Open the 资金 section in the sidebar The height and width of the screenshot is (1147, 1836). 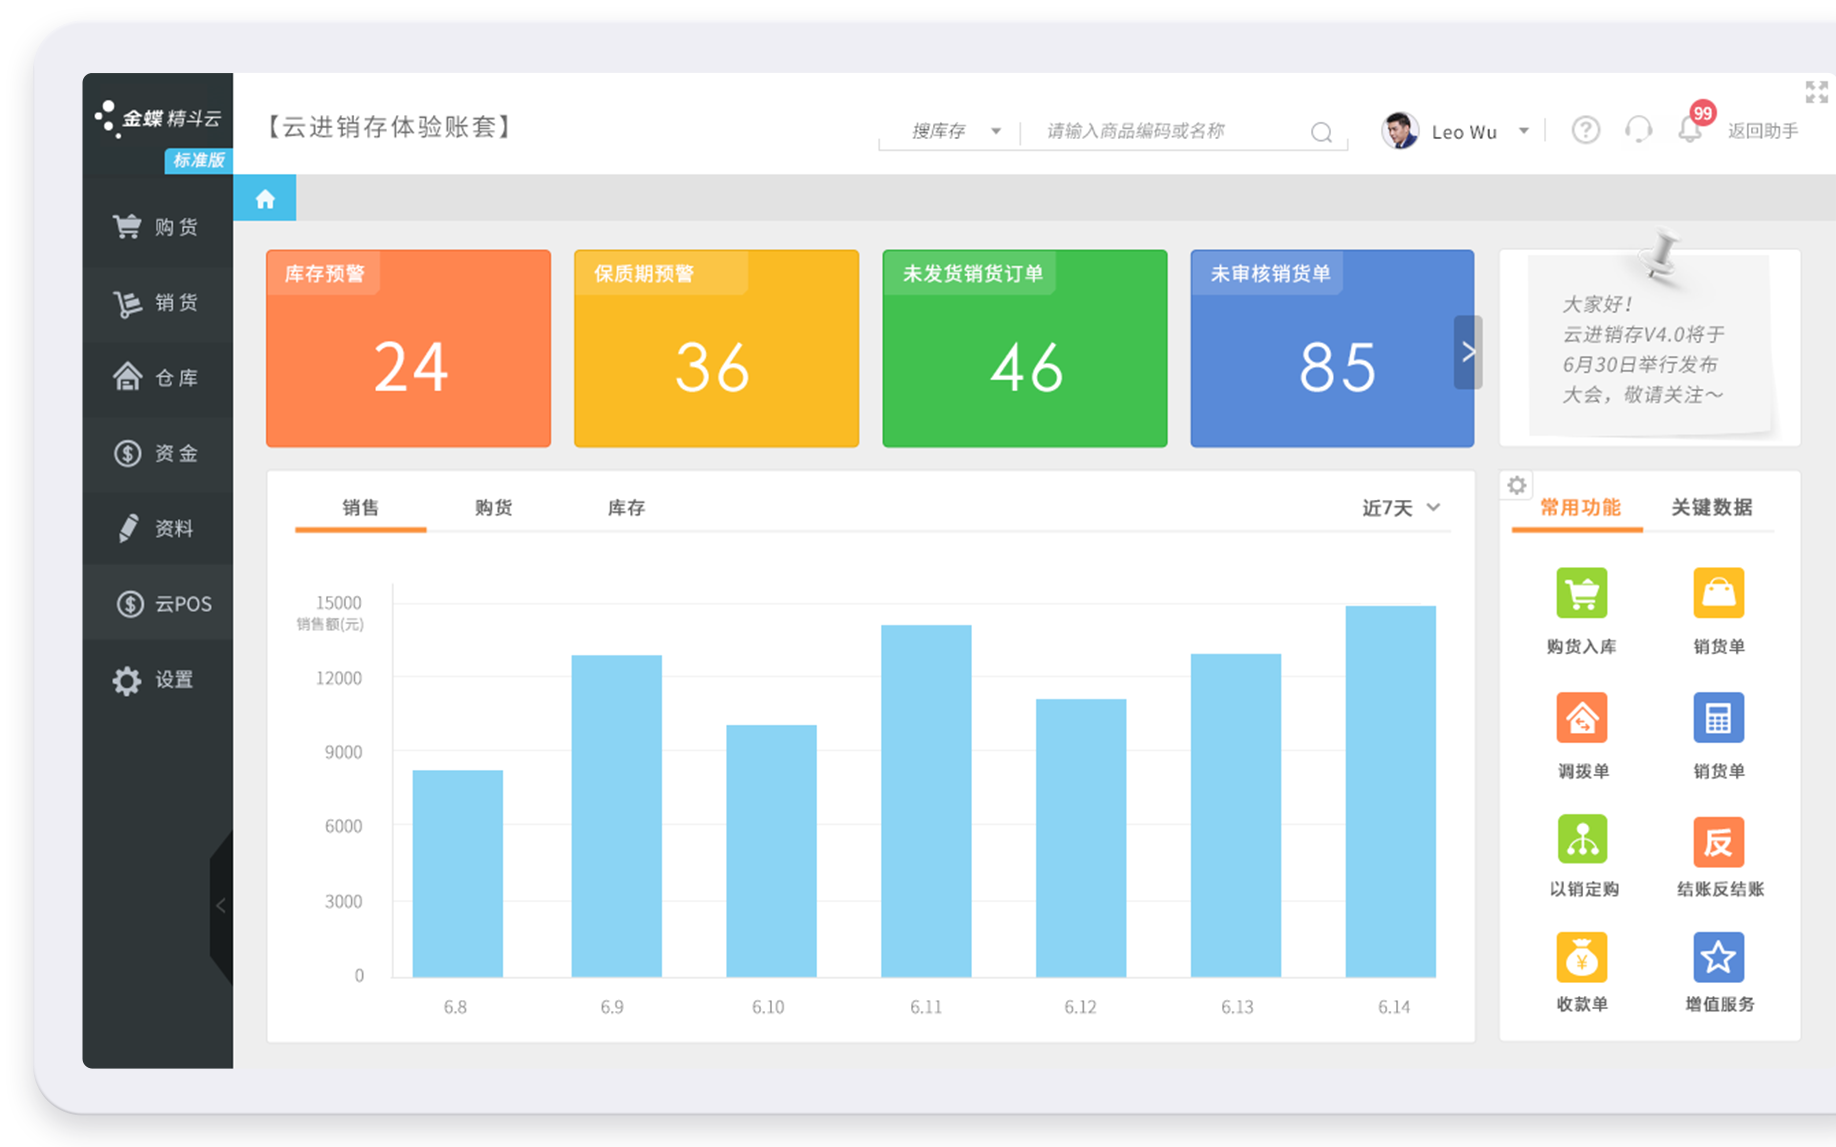pos(155,453)
